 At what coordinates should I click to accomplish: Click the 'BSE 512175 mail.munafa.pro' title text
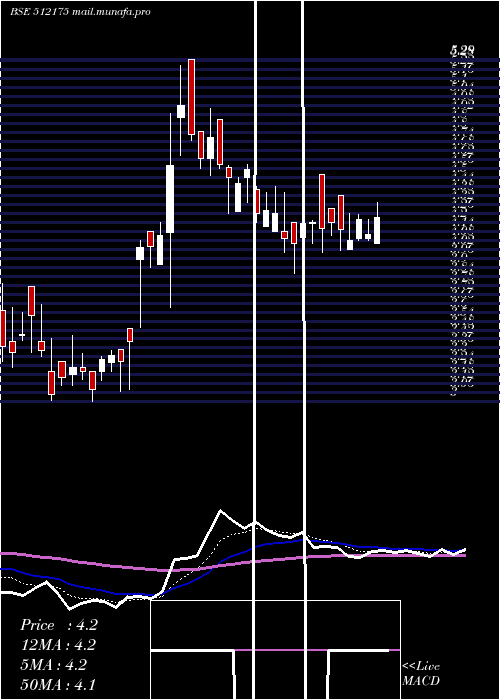coord(80,12)
